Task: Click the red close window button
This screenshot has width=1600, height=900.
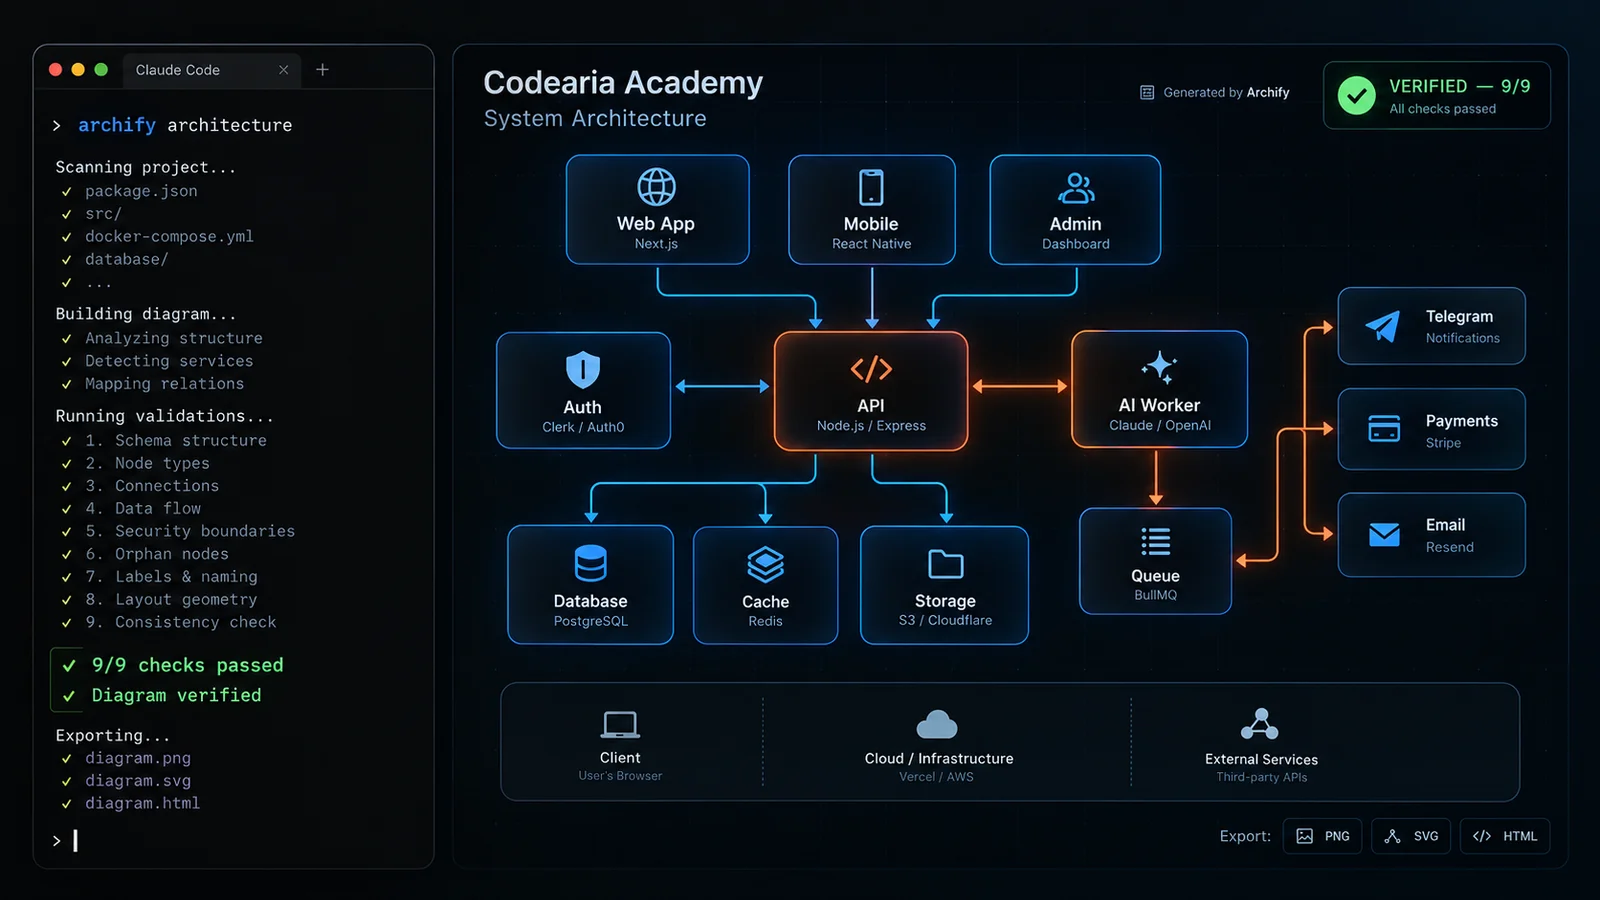Action: click(x=56, y=70)
